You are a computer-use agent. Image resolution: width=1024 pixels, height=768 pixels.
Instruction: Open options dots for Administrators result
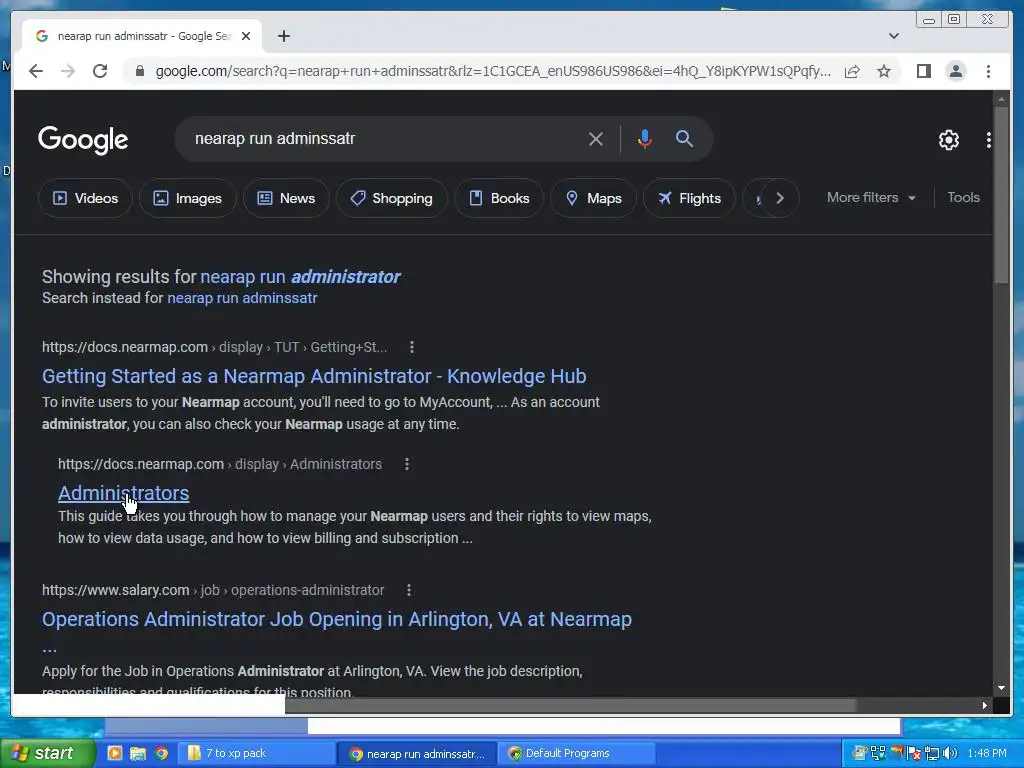[x=407, y=464]
